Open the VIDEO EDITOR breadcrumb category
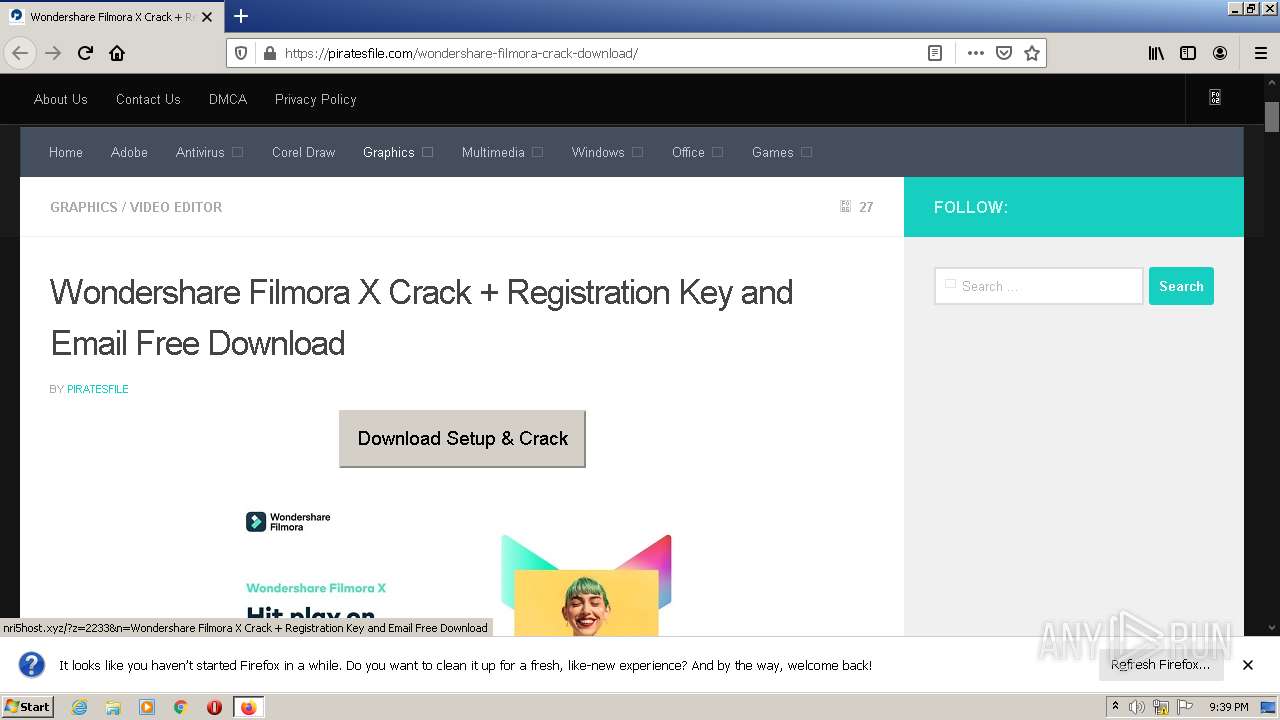The image size is (1280, 720). (x=176, y=207)
